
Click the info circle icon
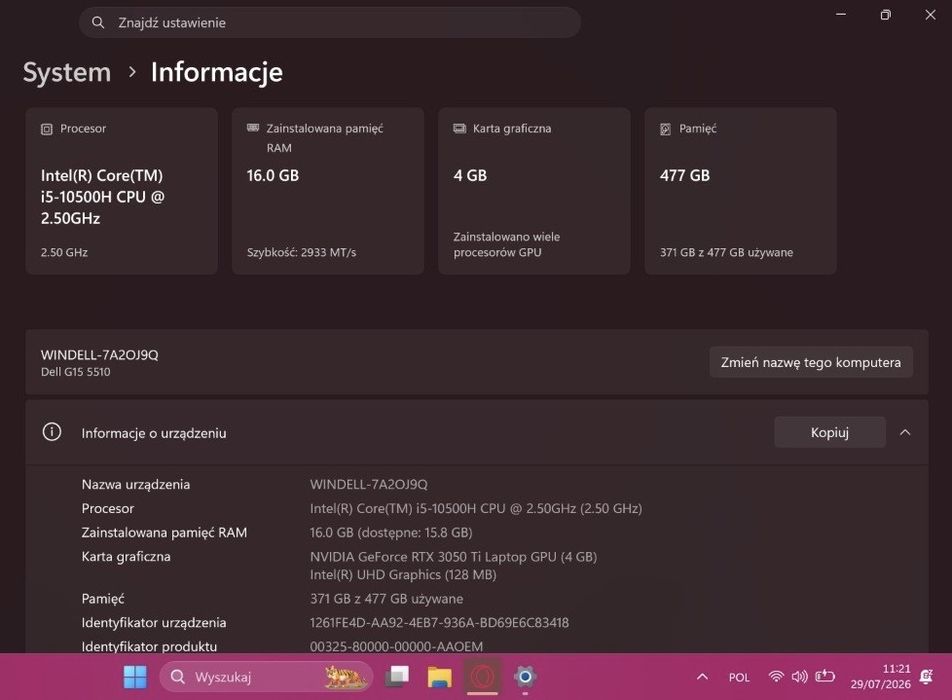52,432
